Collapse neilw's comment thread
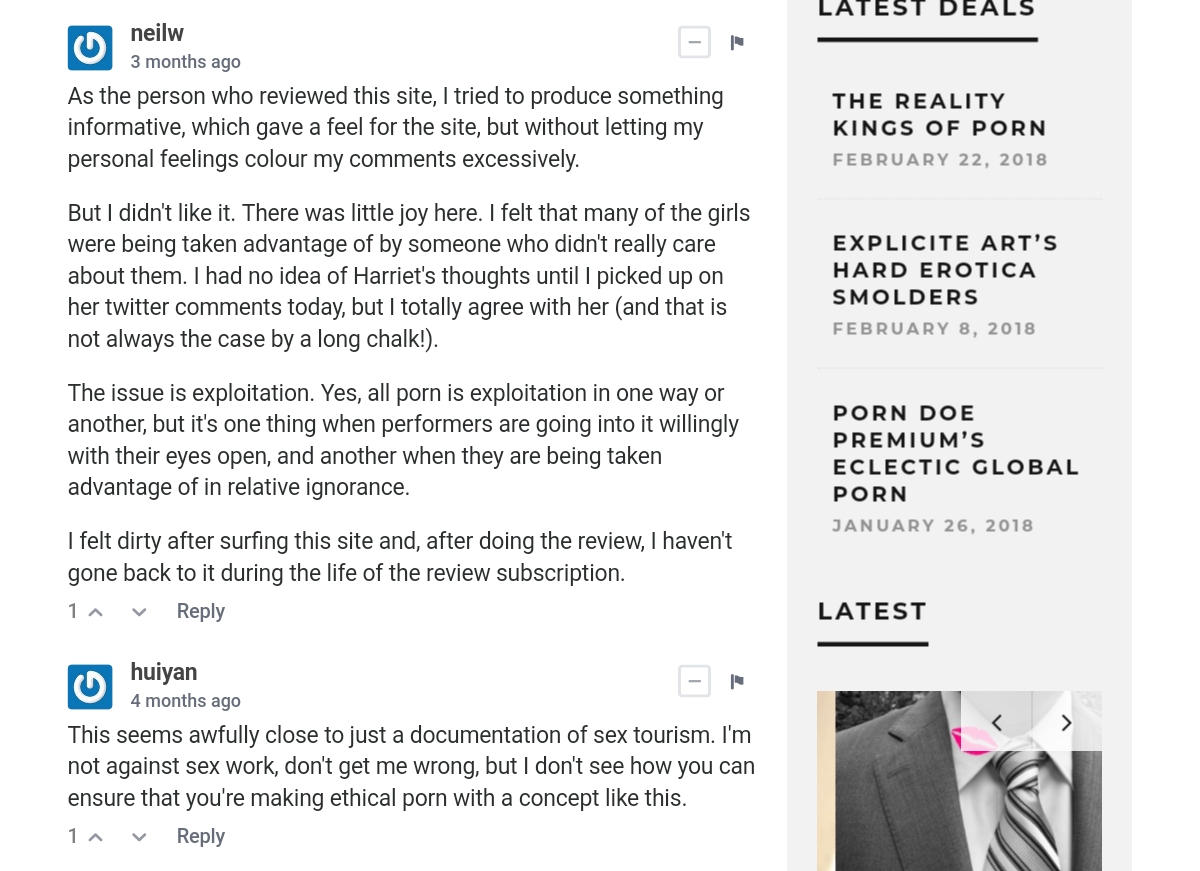1200x871 pixels. (x=694, y=43)
